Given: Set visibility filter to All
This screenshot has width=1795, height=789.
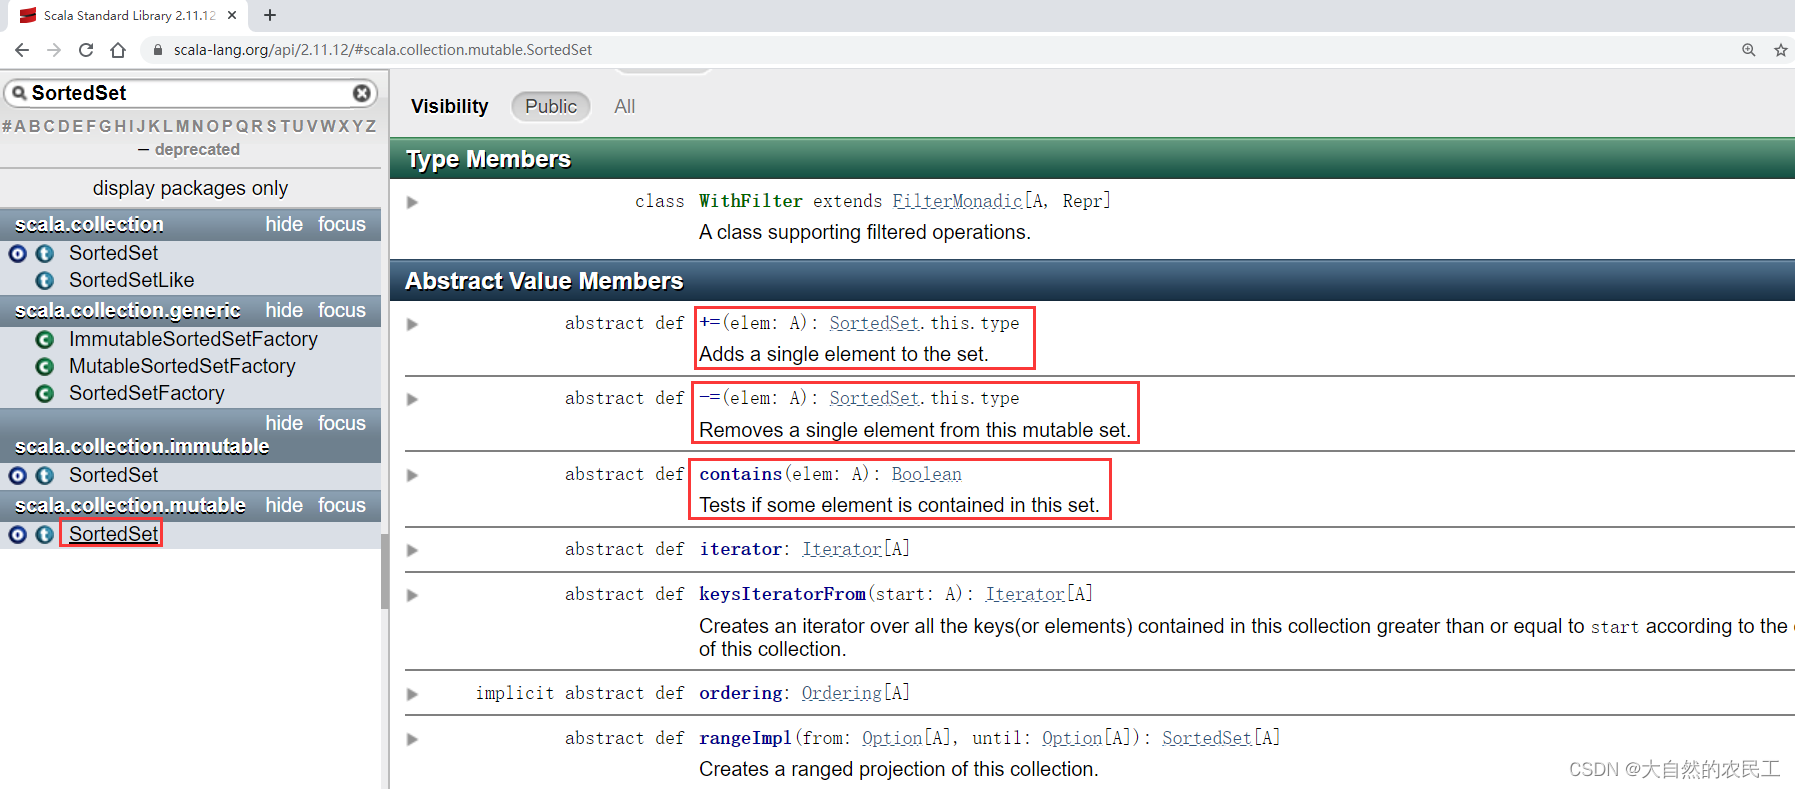Looking at the screenshot, I should click(x=625, y=106).
